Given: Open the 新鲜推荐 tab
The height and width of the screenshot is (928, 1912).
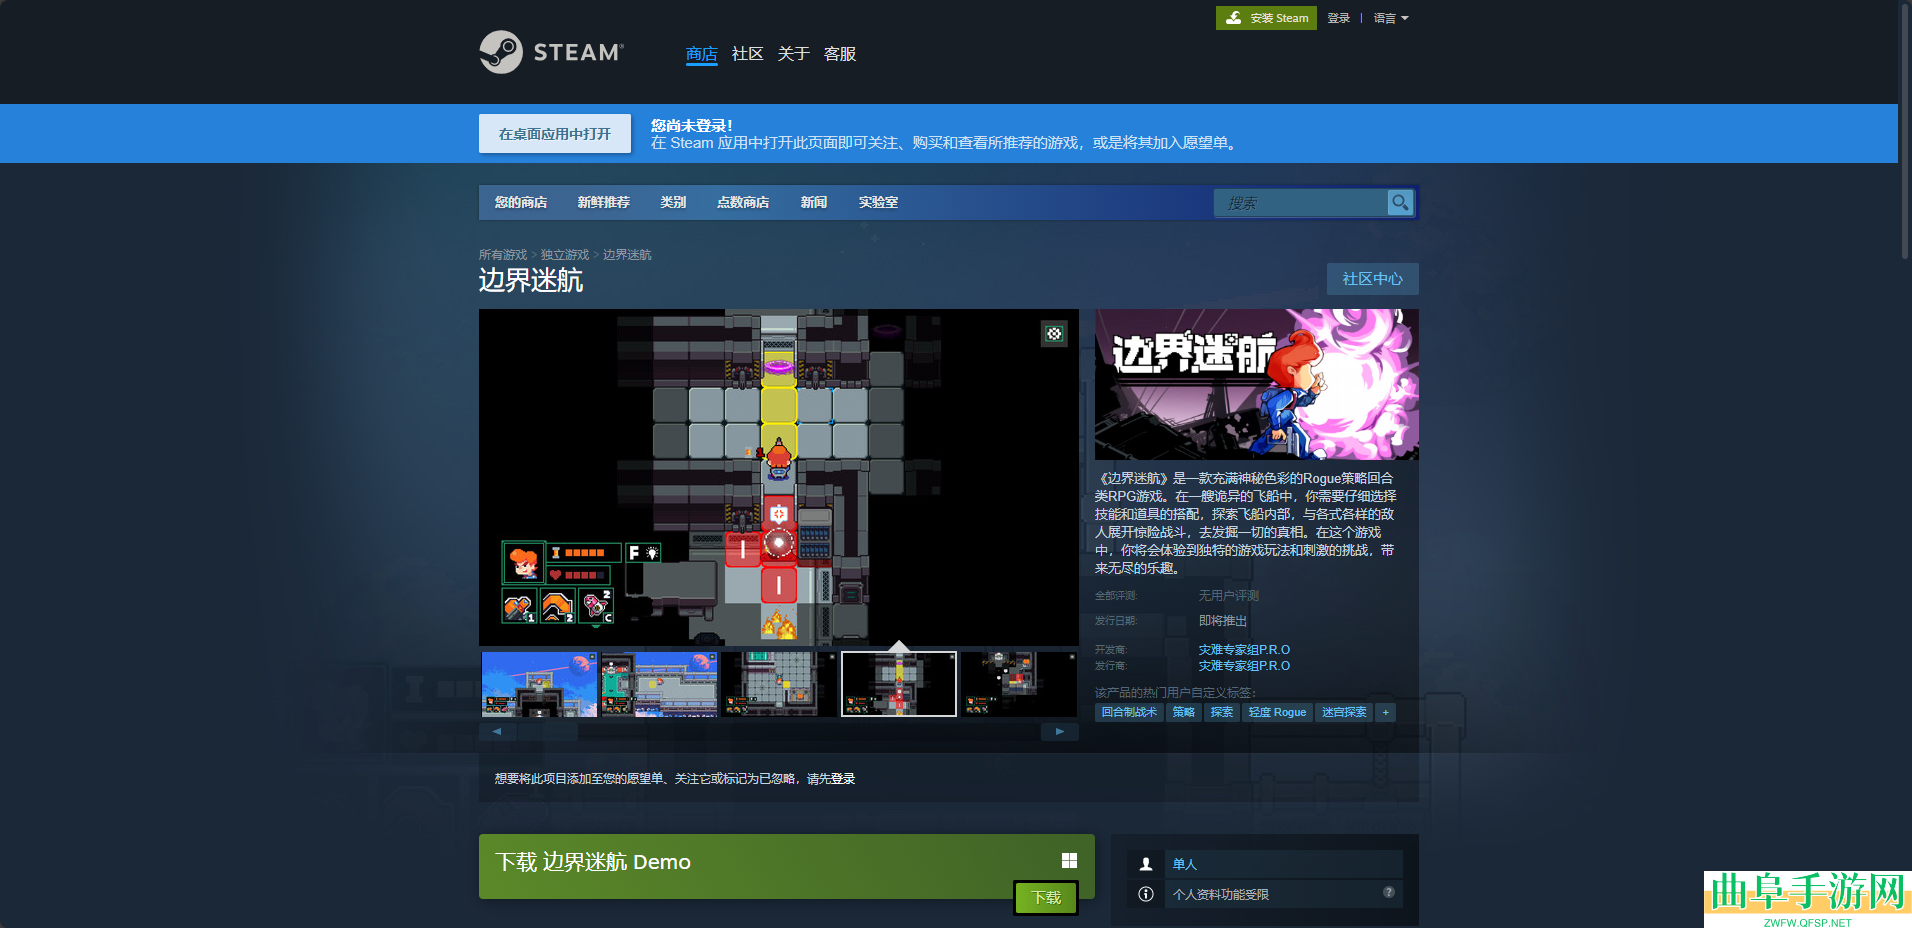Looking at the screenshot, I should coord(603,202).
